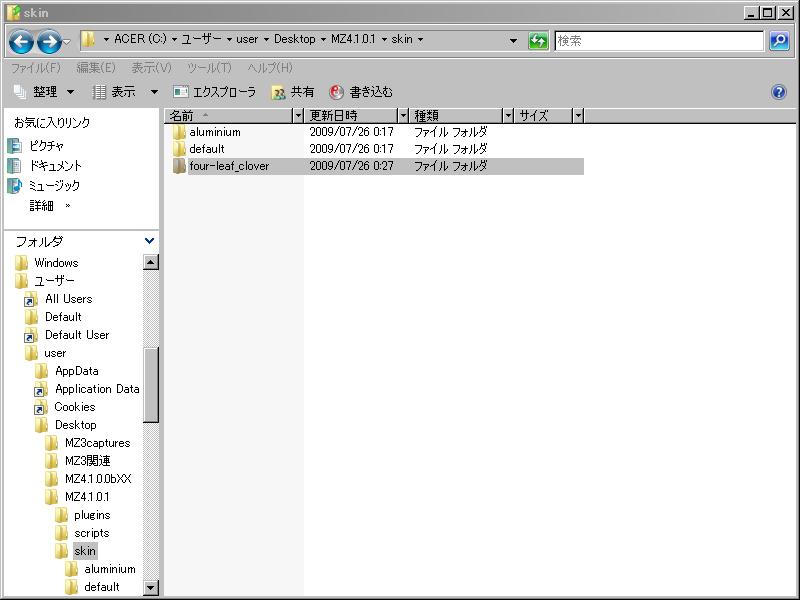Open the ツール(T) menu
The height and width of the screenshot is (600, 800).
[208, 68]
